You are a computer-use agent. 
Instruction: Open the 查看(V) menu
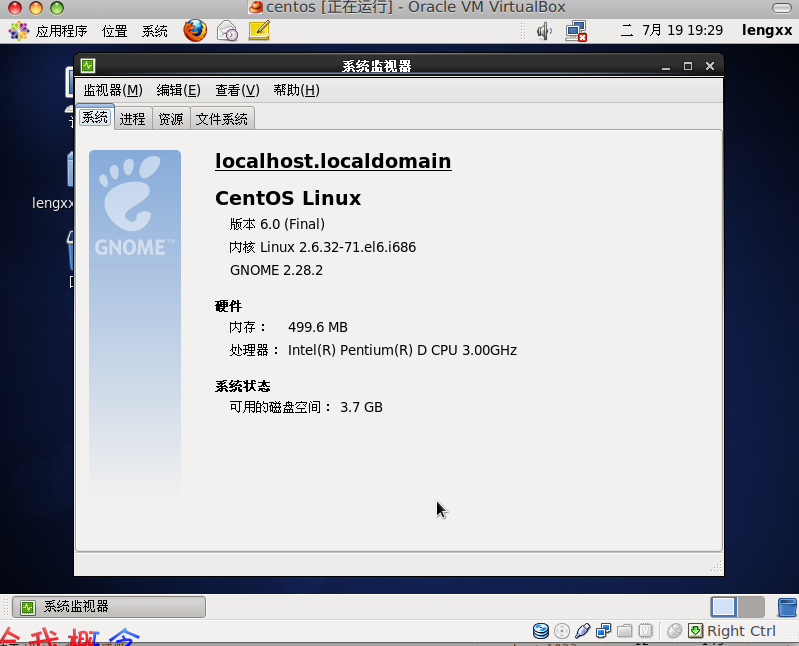[x=237, y=90]
